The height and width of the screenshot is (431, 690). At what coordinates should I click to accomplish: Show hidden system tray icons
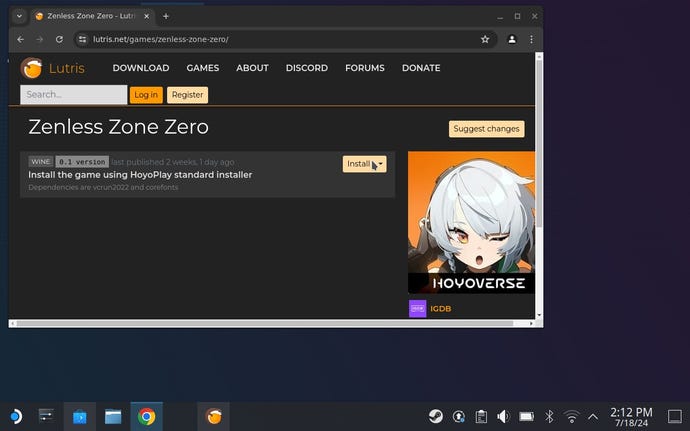[593, 416]
